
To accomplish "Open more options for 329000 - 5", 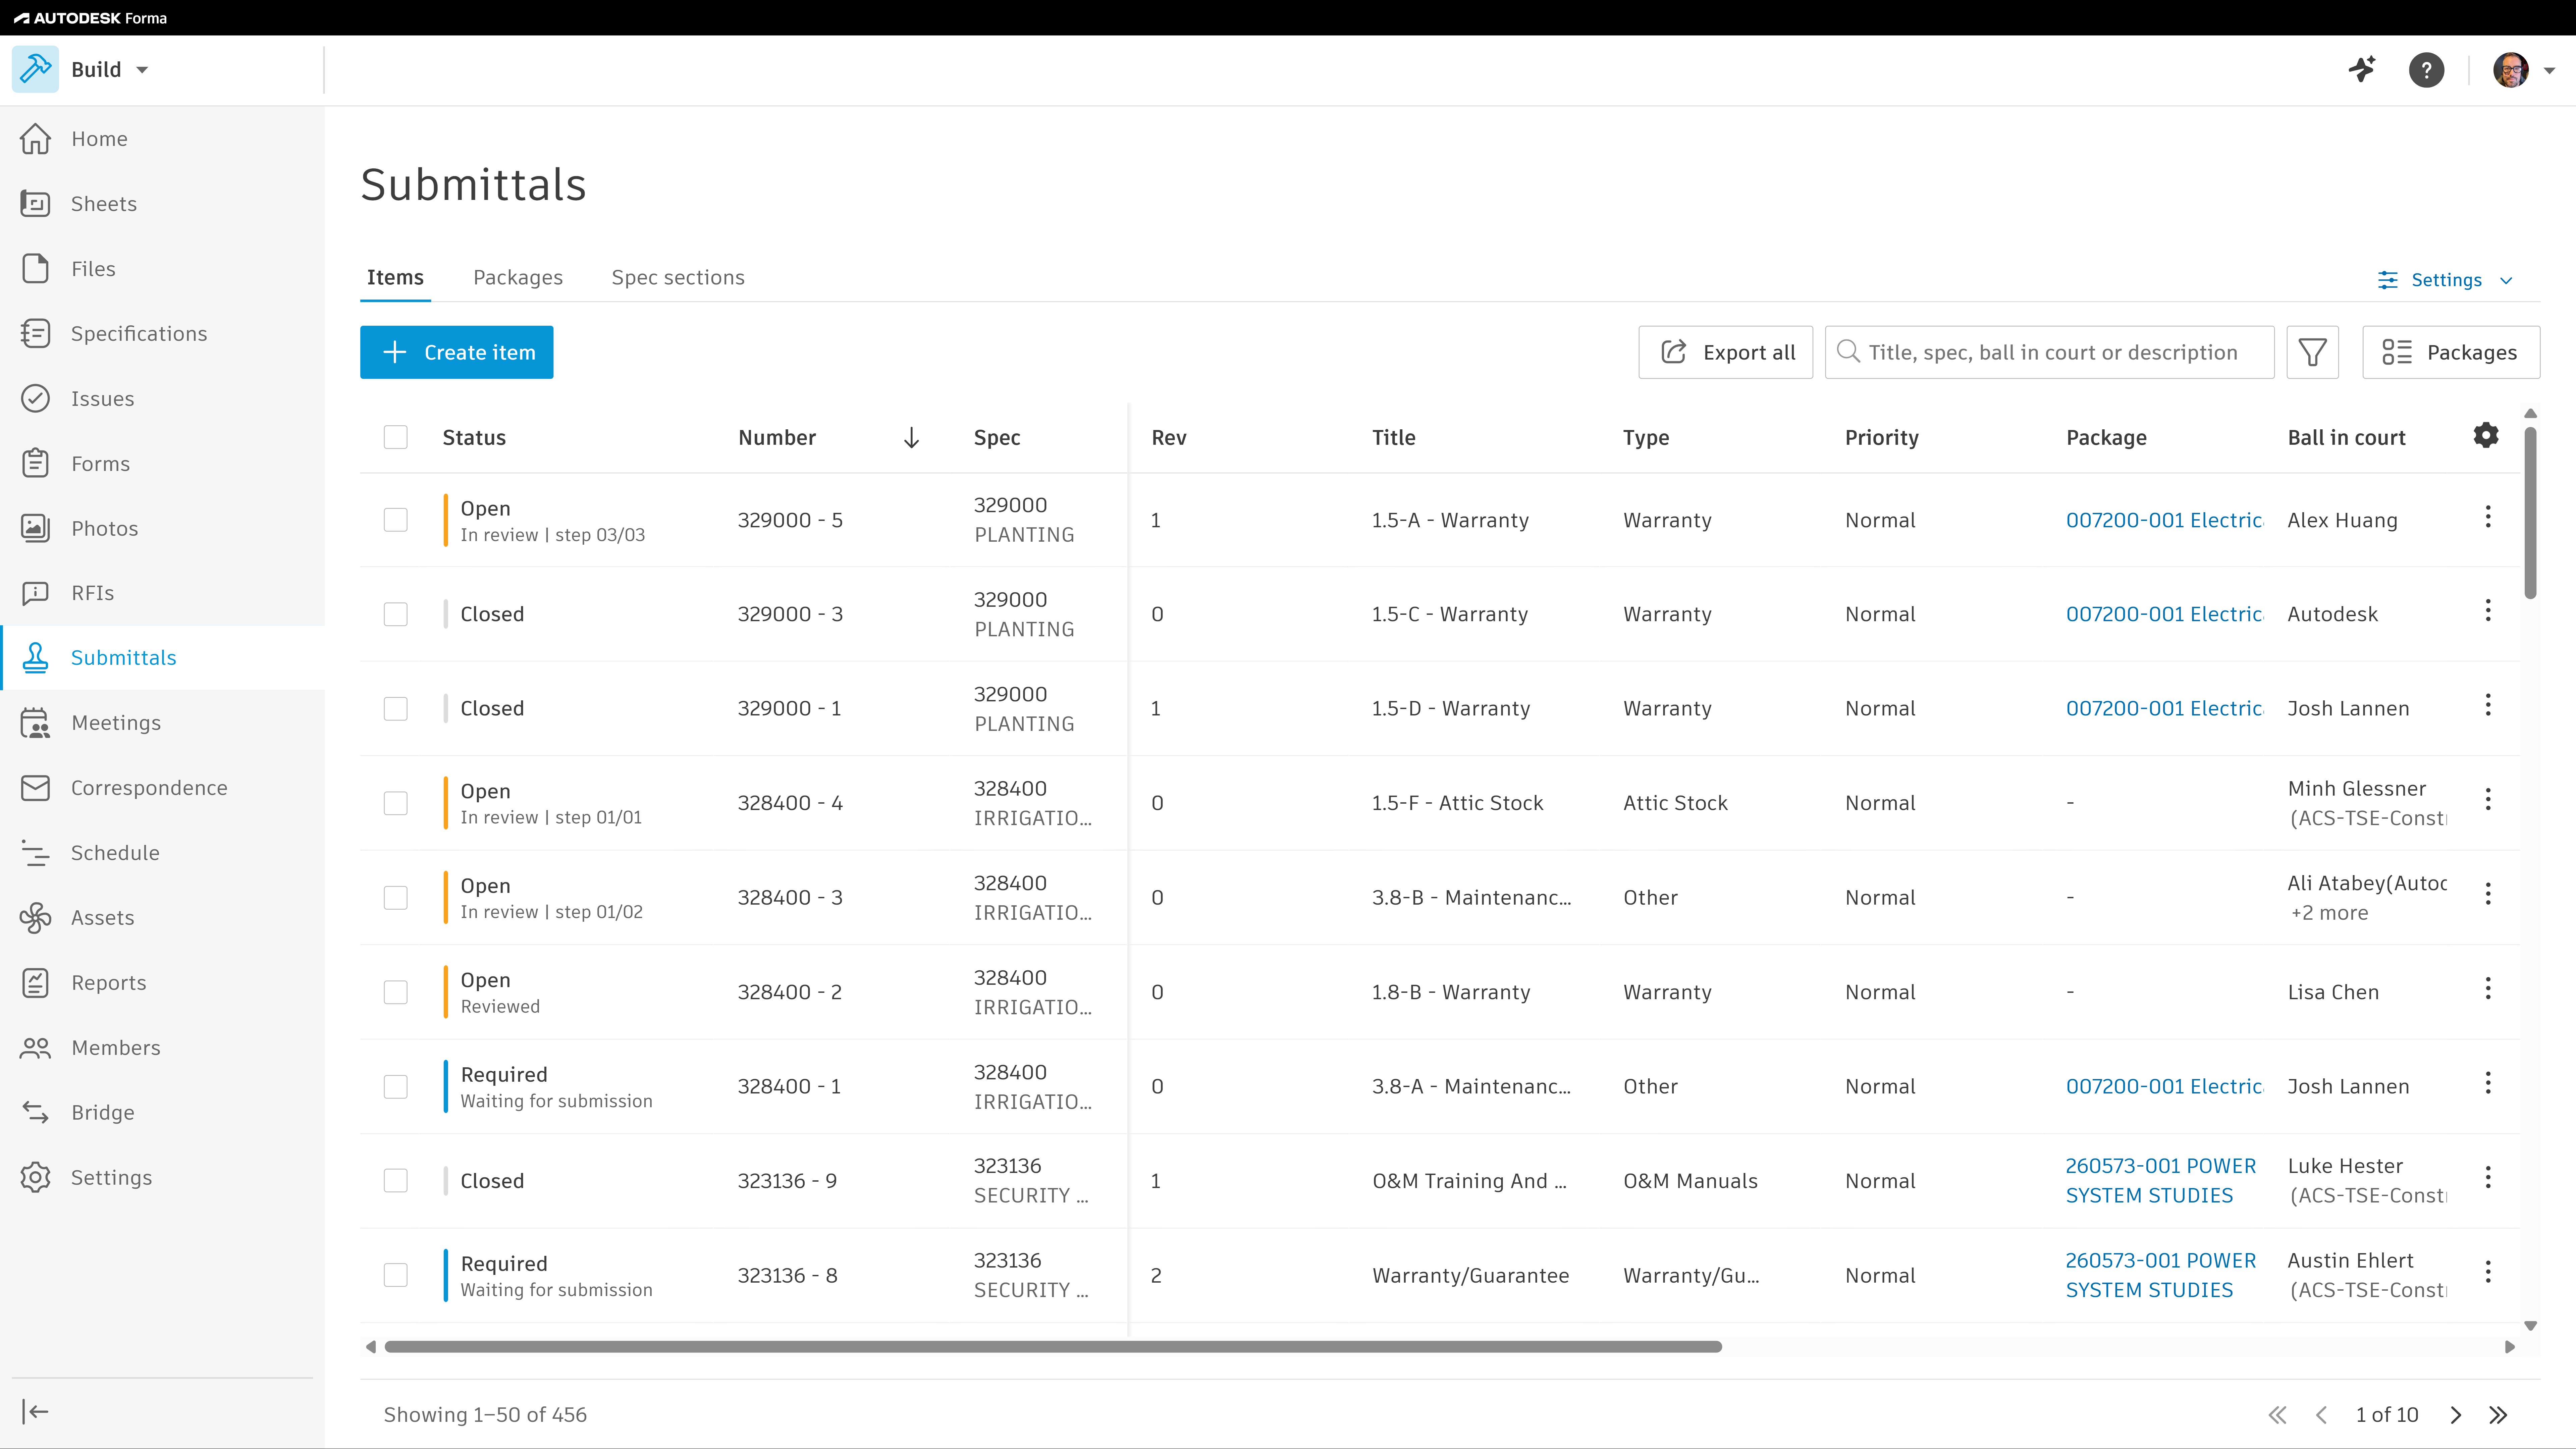I will (2488, 517).
